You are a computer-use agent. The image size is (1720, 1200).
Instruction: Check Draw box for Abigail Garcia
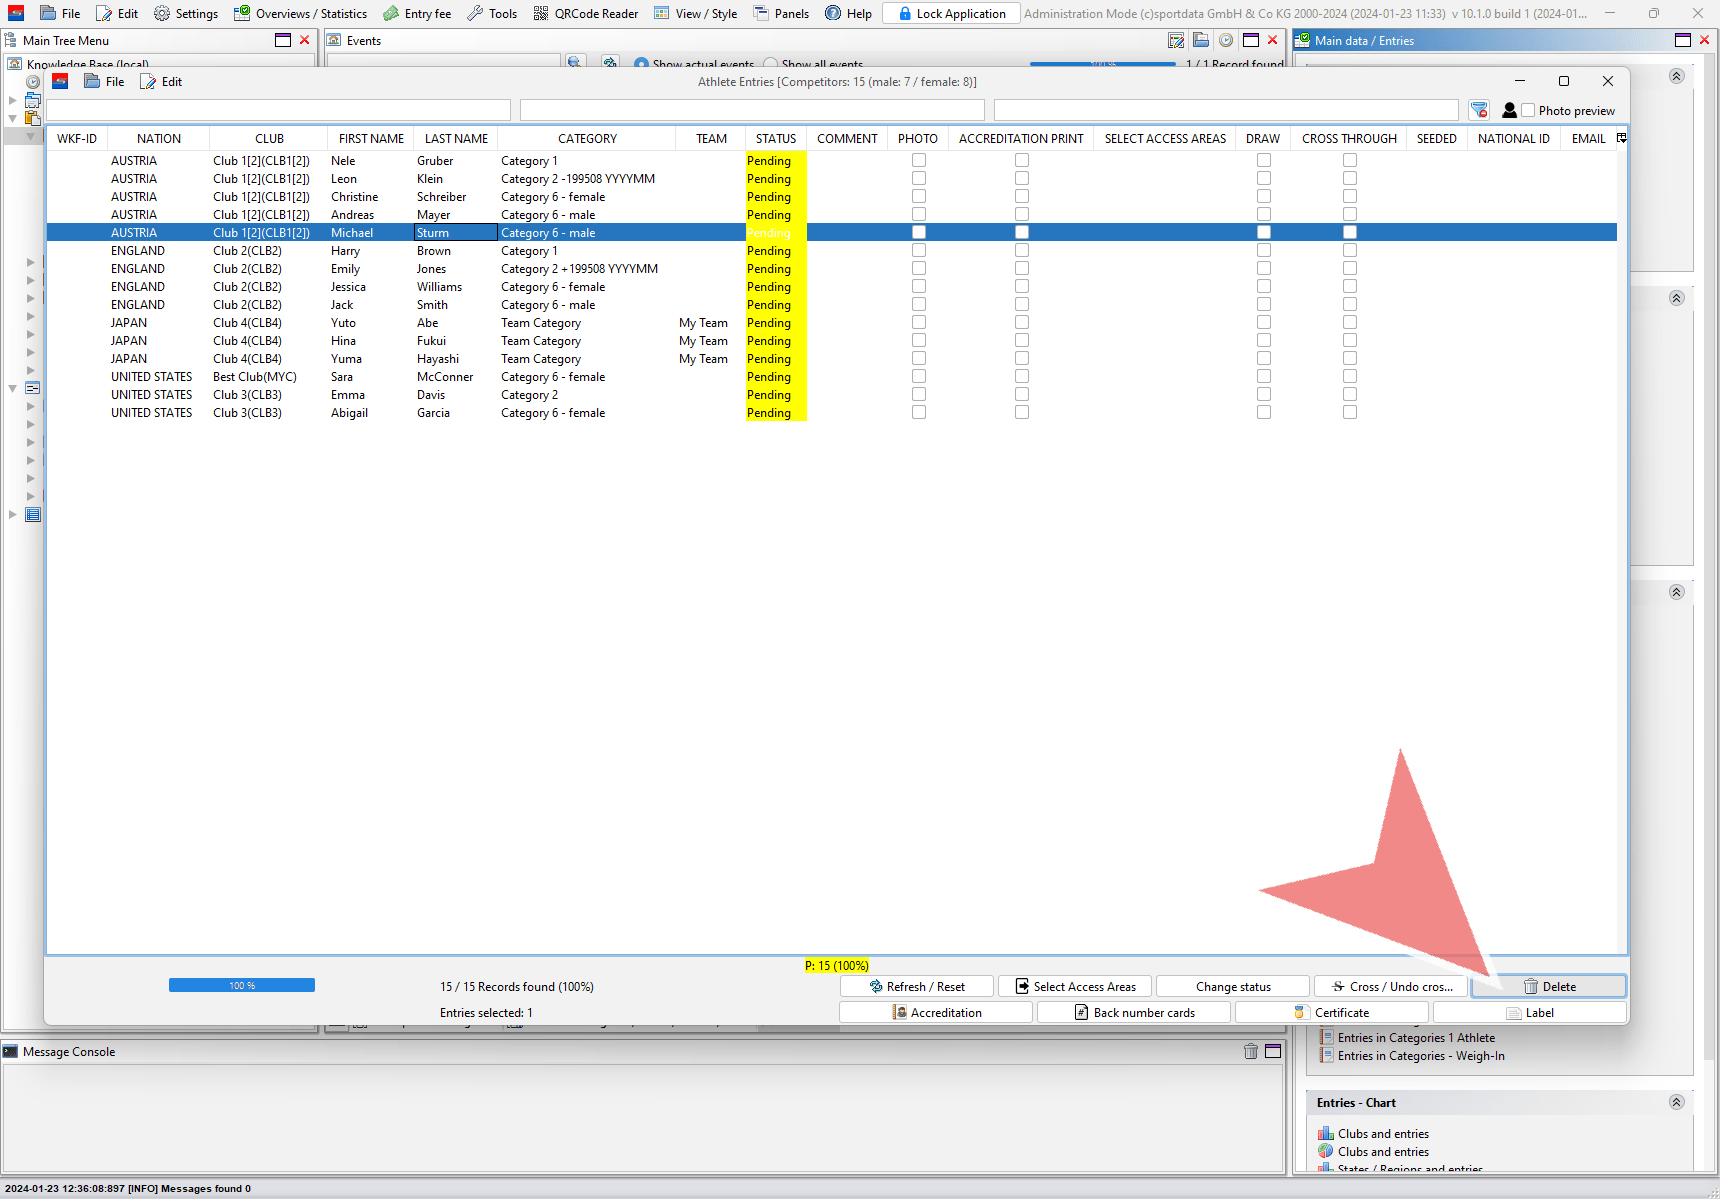pos(1263,413)
